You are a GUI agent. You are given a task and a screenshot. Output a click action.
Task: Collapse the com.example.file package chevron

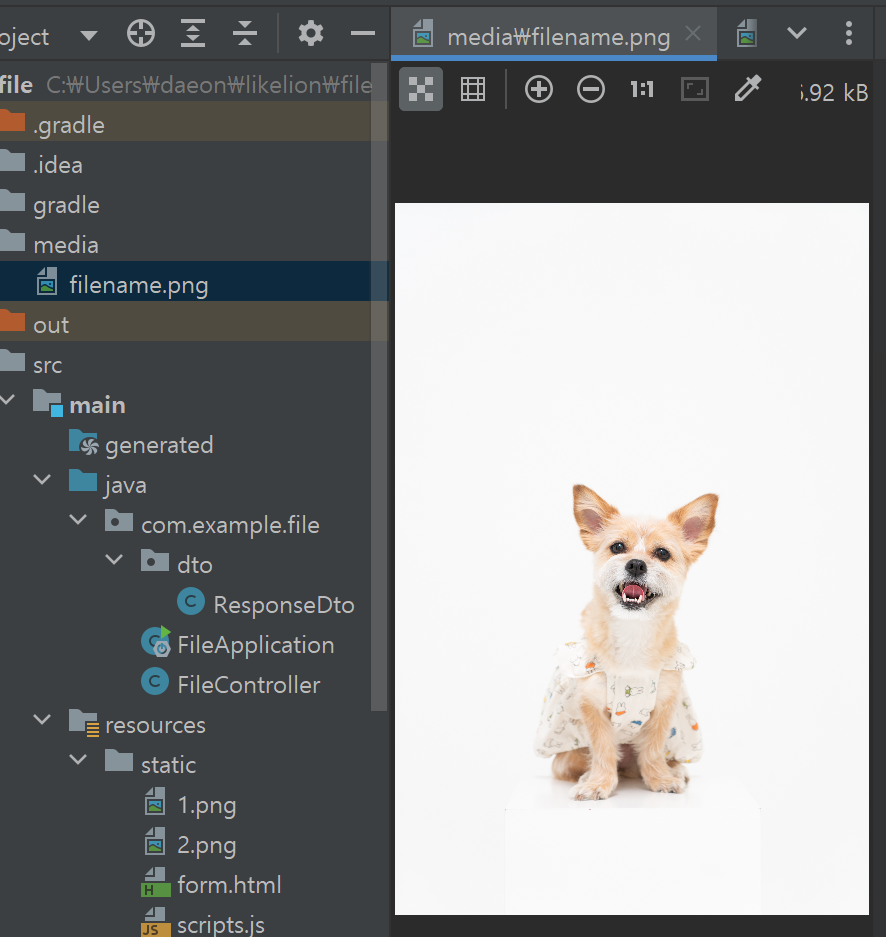(78, 519)
